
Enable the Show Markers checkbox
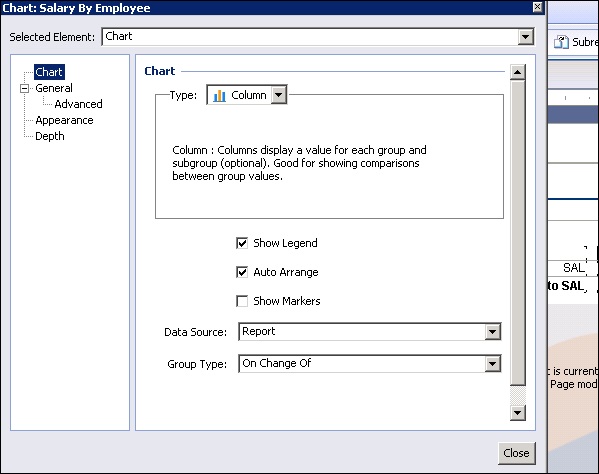click(x=242, y=301)
